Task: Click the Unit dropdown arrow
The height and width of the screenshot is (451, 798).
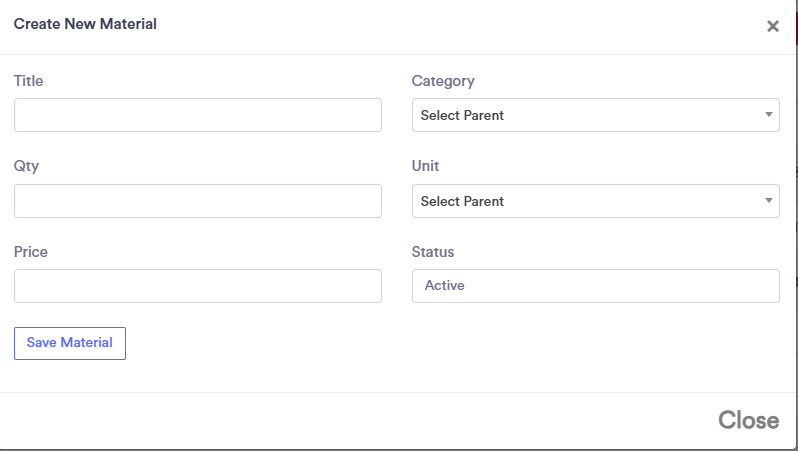Action: pos(768,201)
